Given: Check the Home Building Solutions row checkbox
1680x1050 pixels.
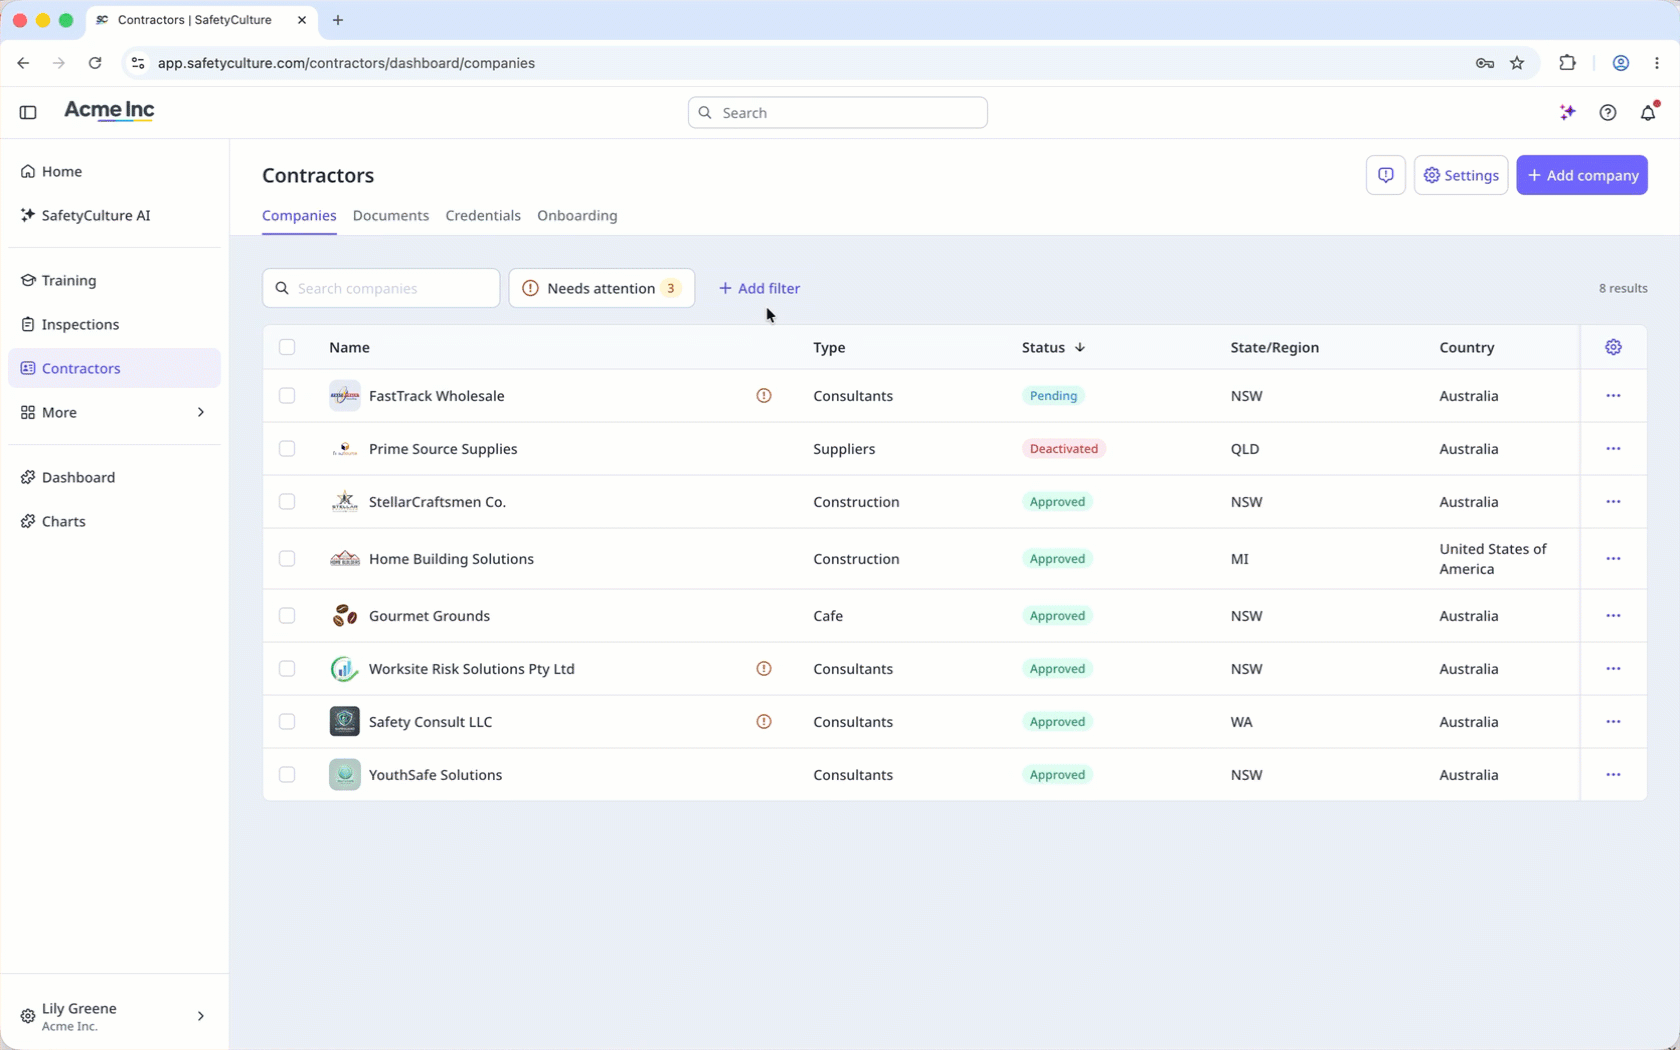Looking at the screenshot, I should 287,559.
